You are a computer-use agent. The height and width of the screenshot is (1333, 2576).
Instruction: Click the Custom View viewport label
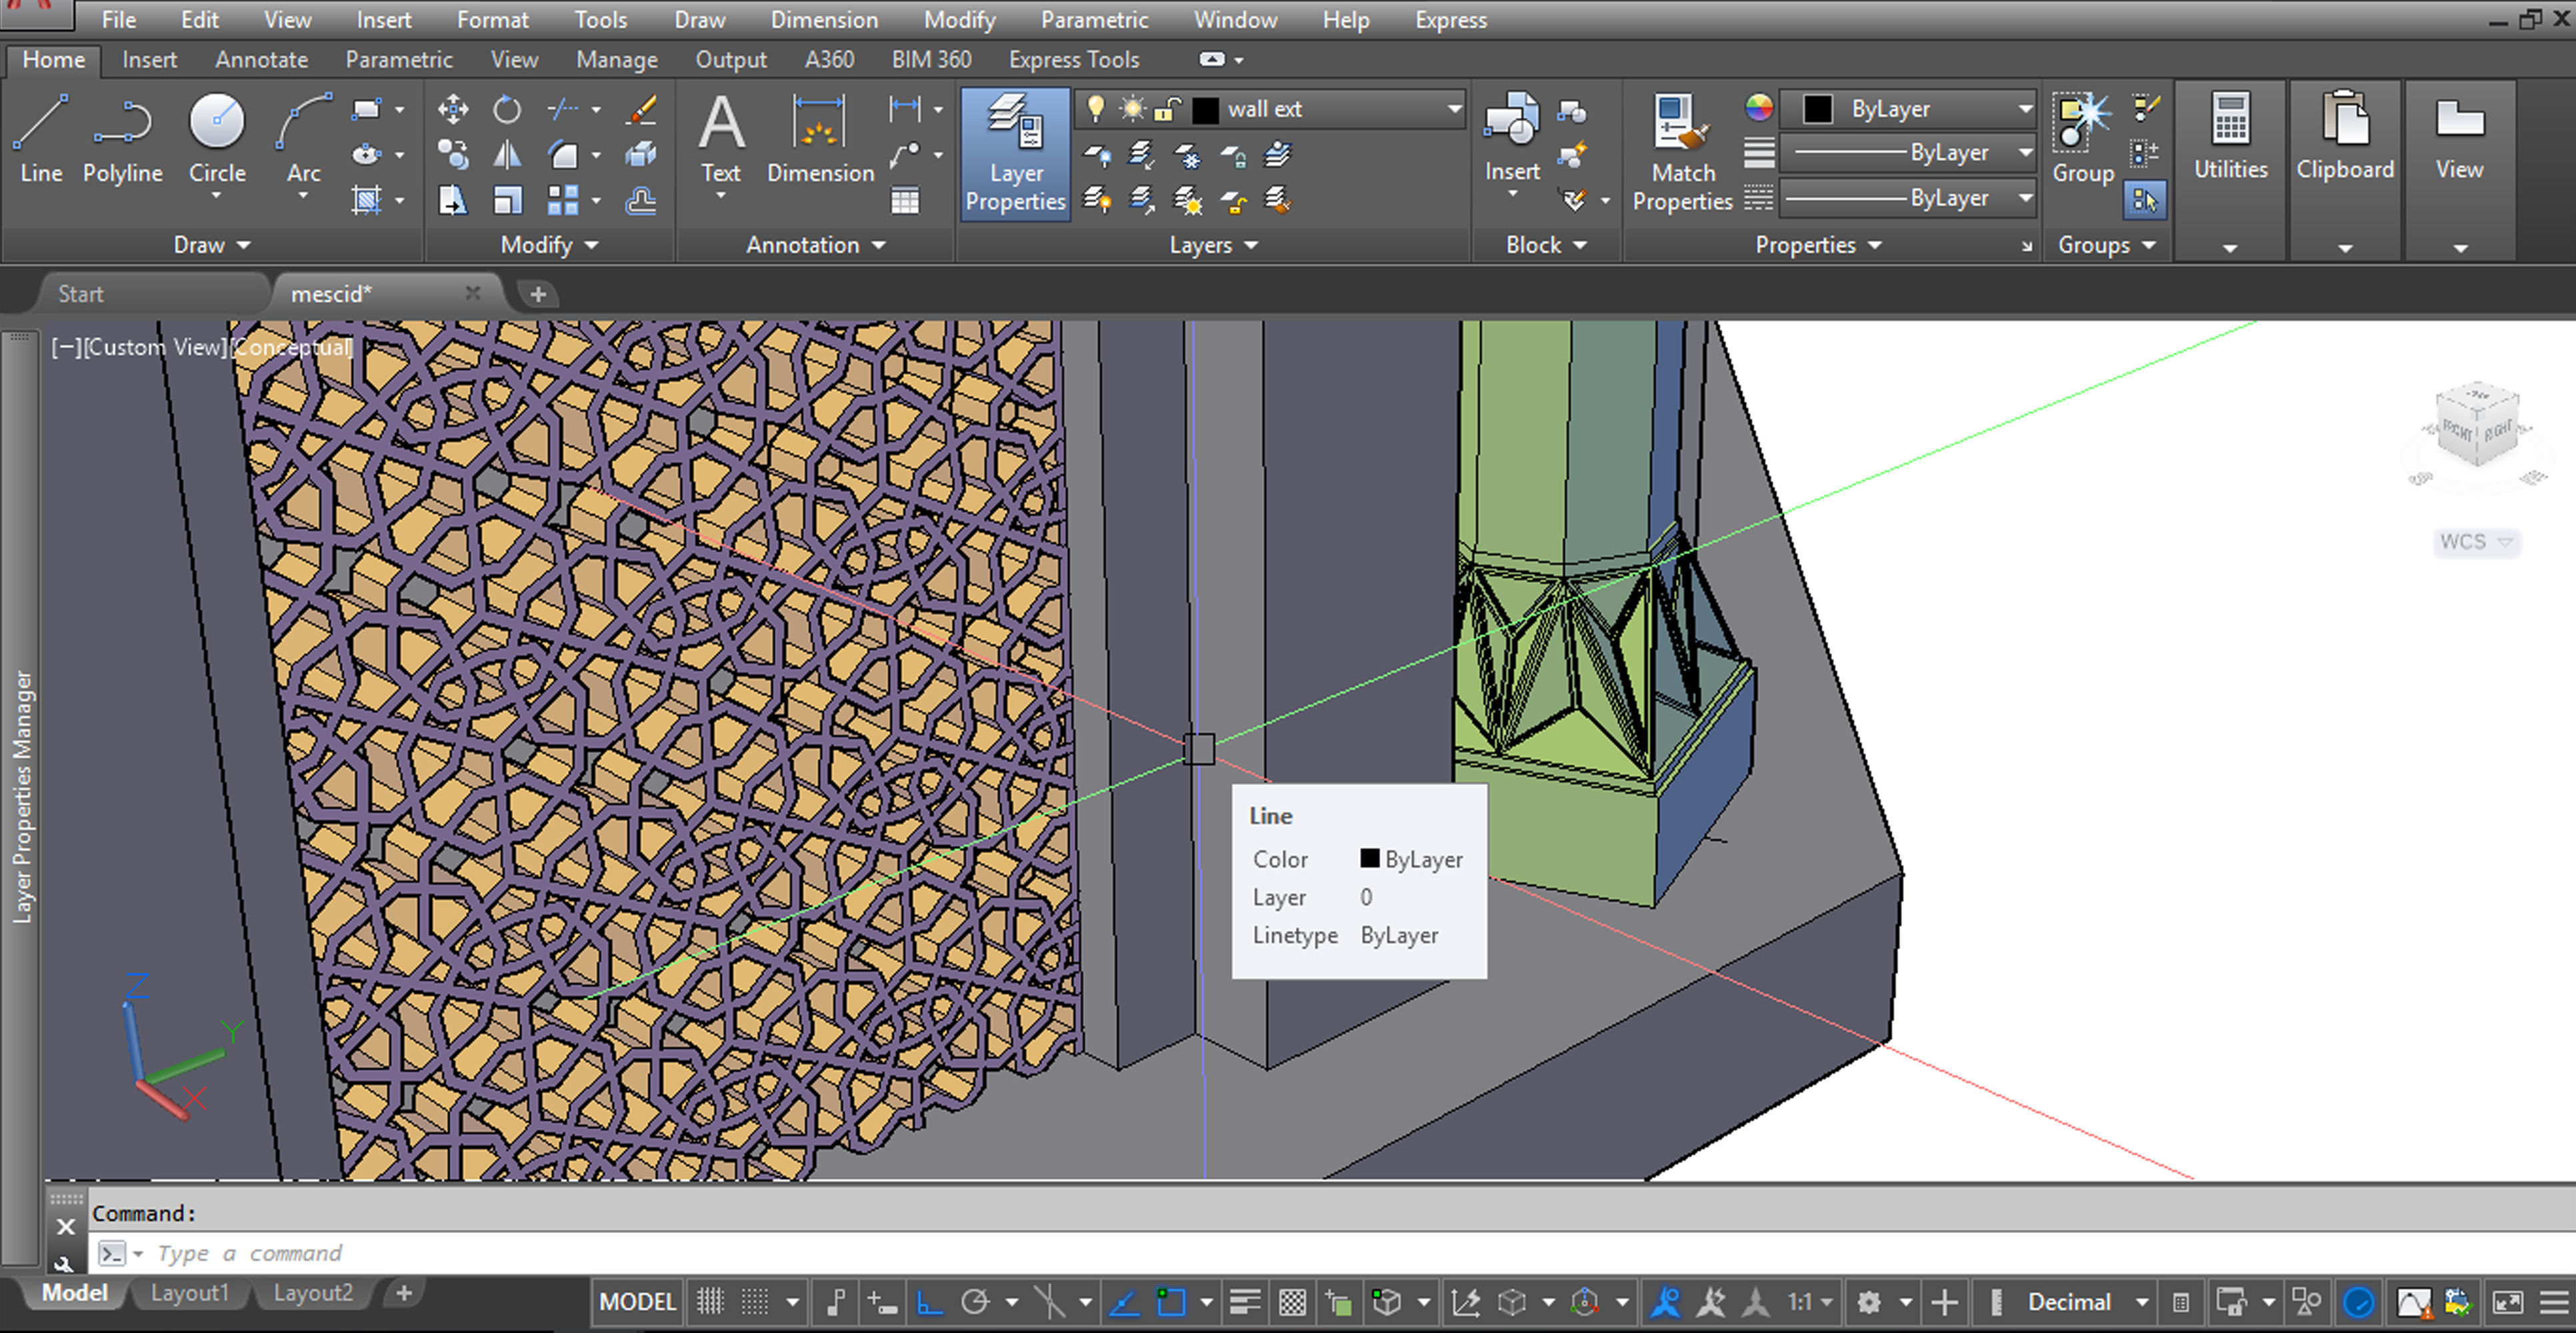point(155,347)
